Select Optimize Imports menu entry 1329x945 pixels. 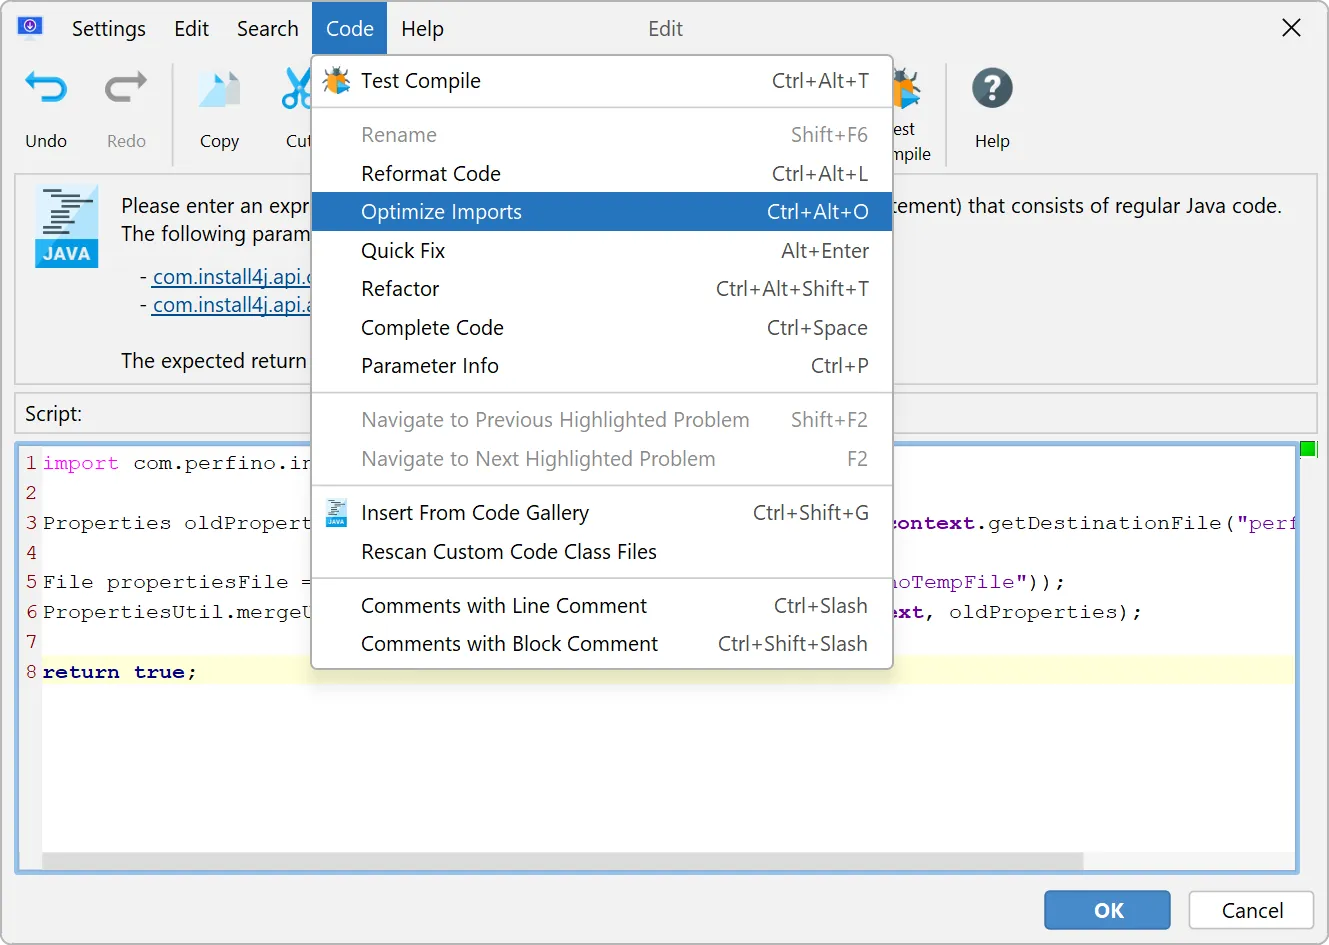[602, 212]
